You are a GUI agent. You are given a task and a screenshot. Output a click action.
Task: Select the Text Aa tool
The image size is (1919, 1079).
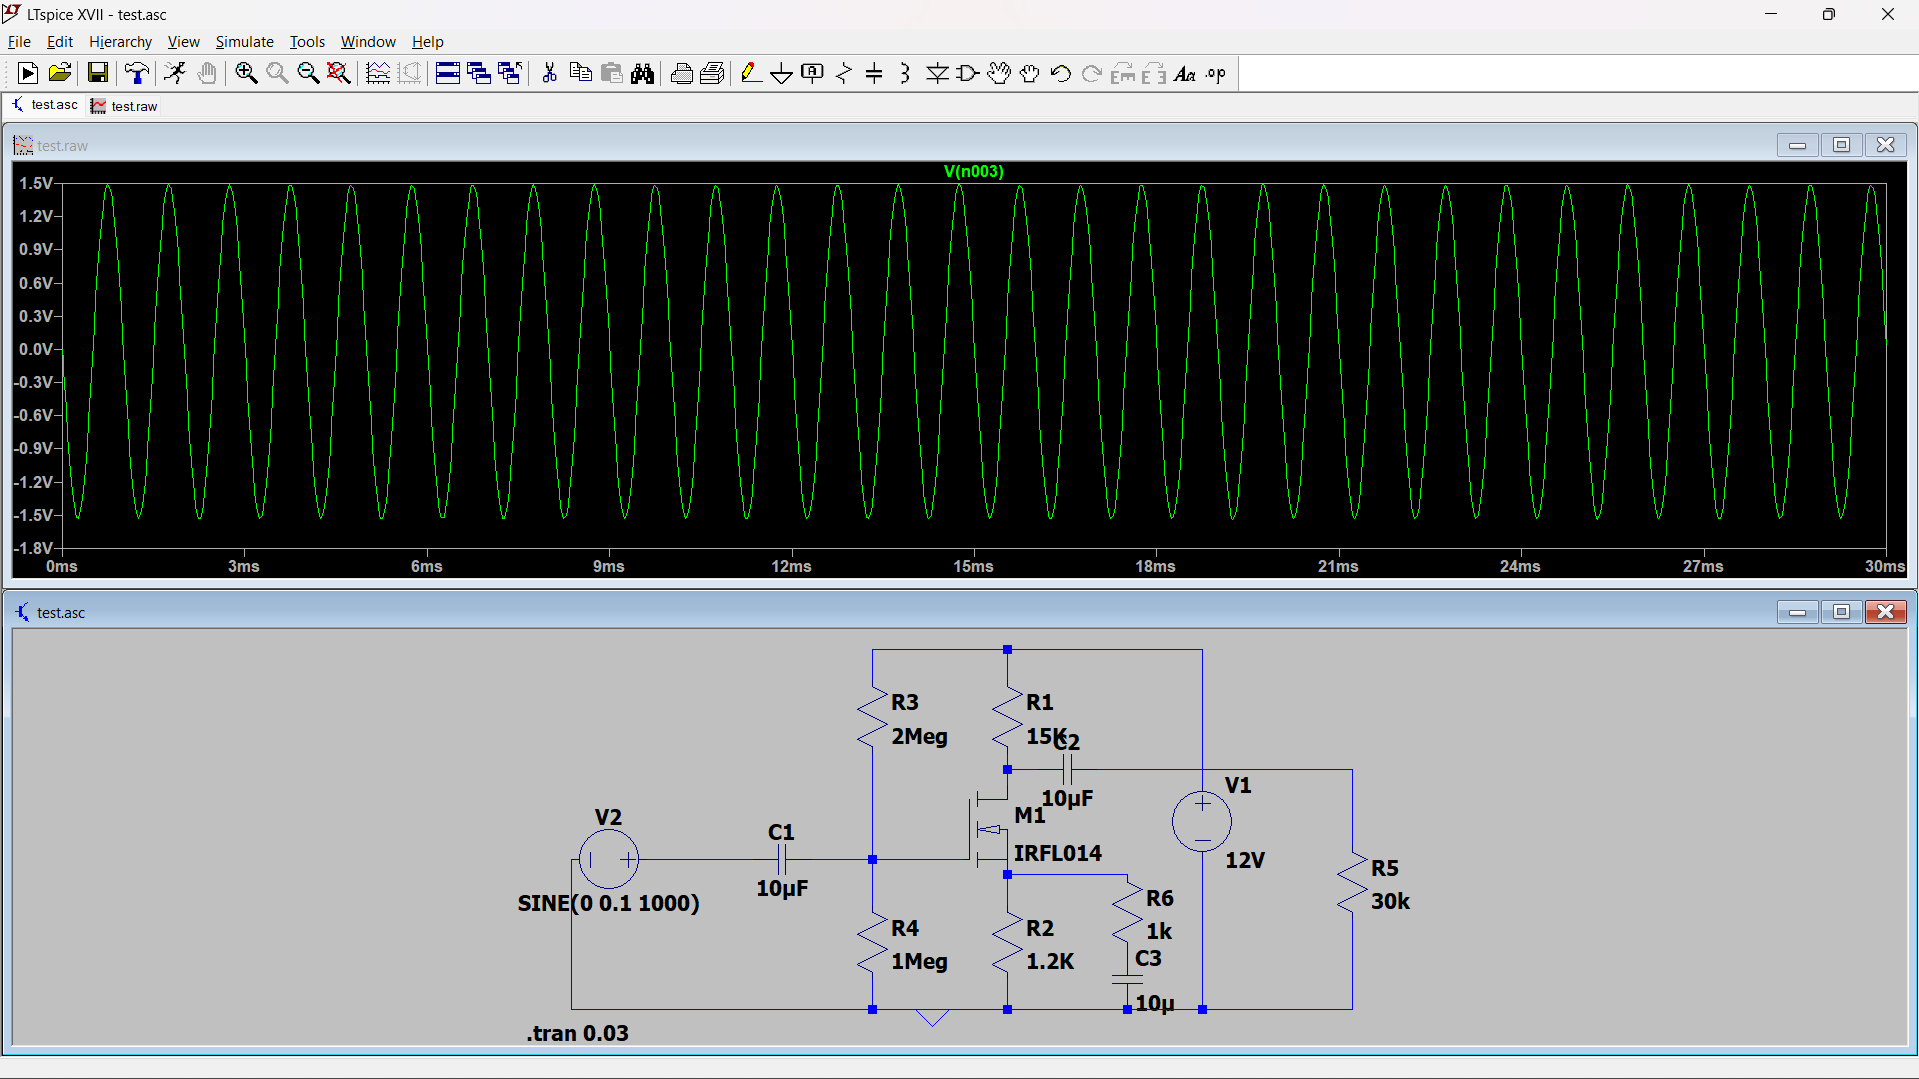pyautogui.click(x=1185, y=73)
